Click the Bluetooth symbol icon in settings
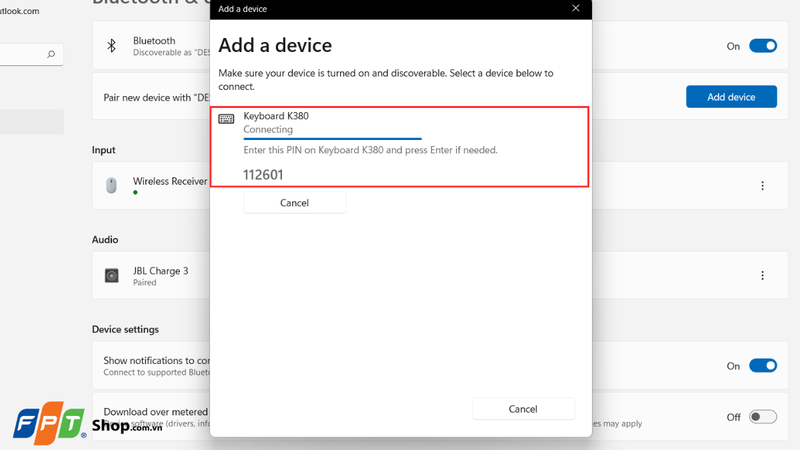 click(x=111, y=46)
